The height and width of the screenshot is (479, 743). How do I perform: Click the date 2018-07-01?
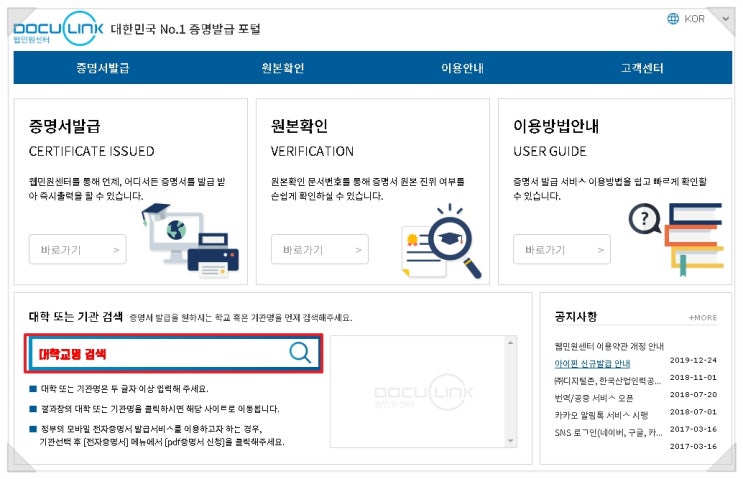point(693,412)
